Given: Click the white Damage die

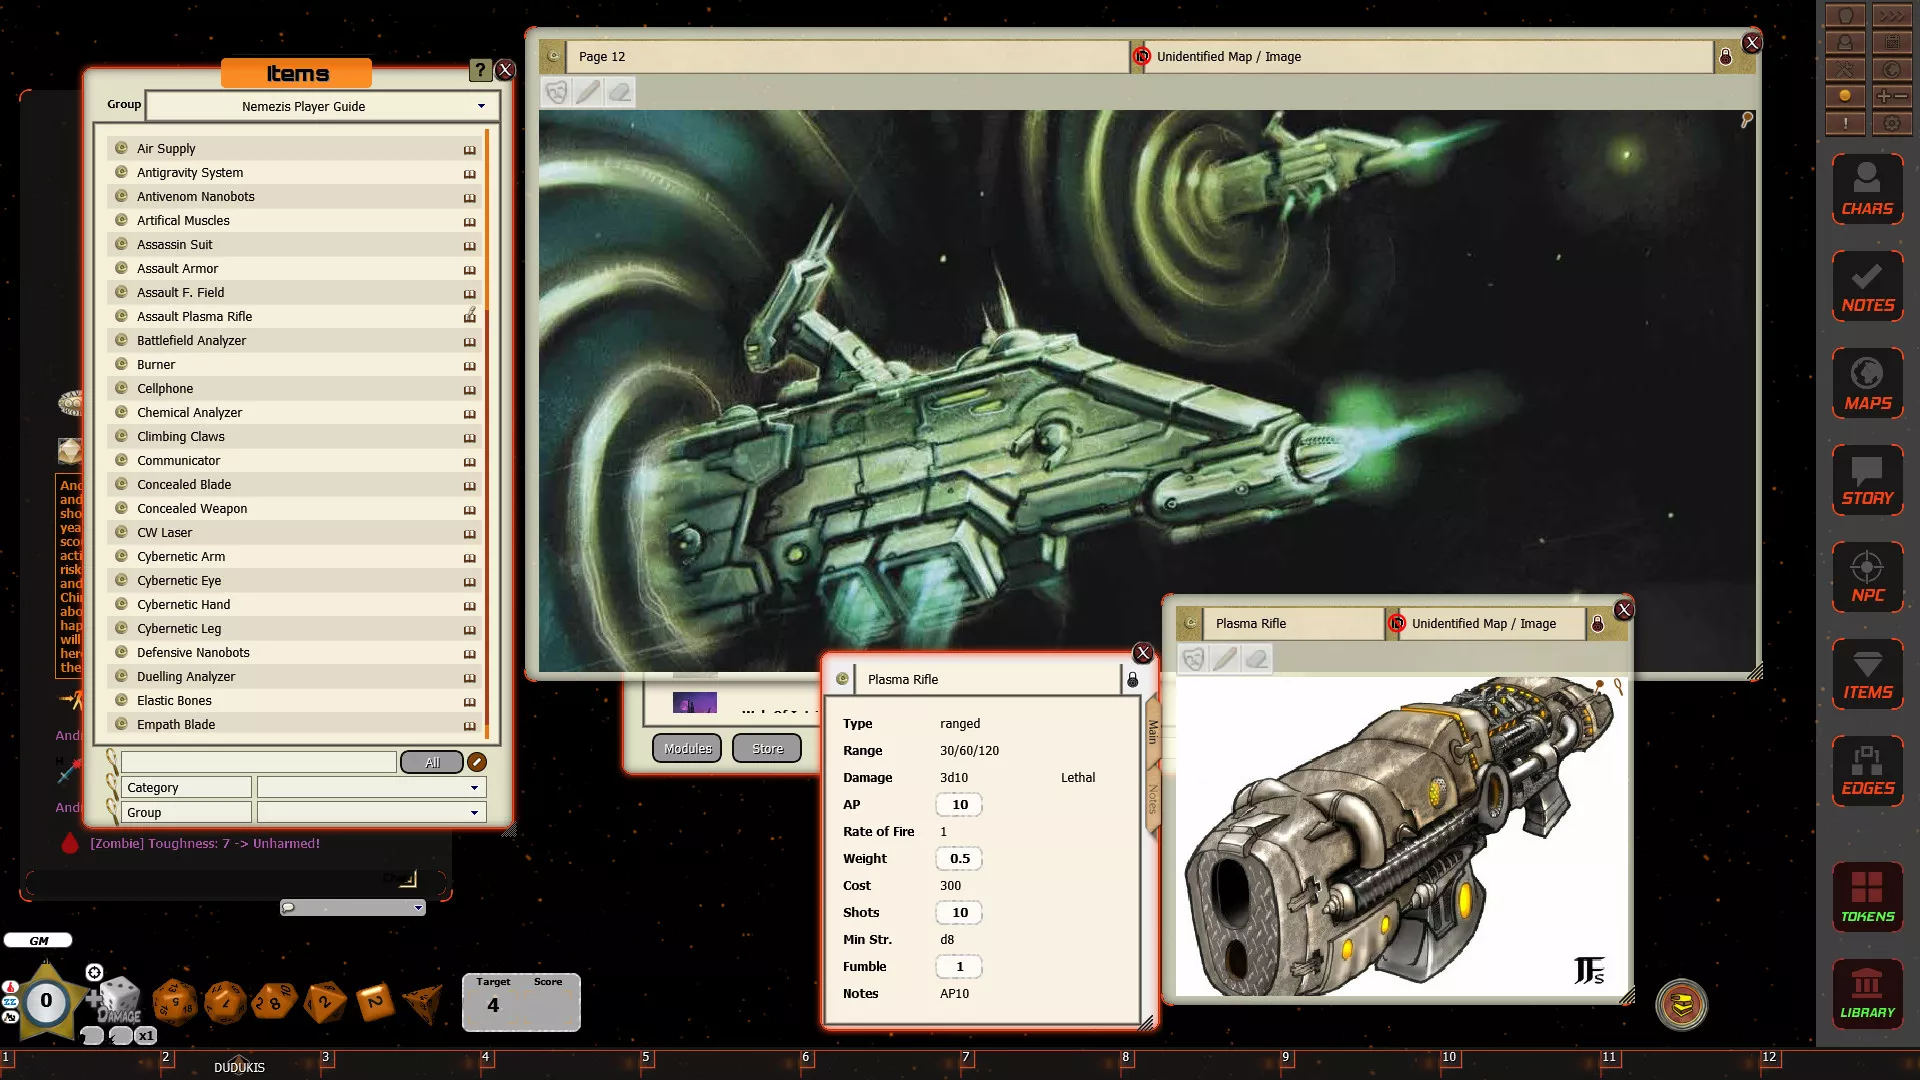Looking at the screenshot, I should point(119,997).
